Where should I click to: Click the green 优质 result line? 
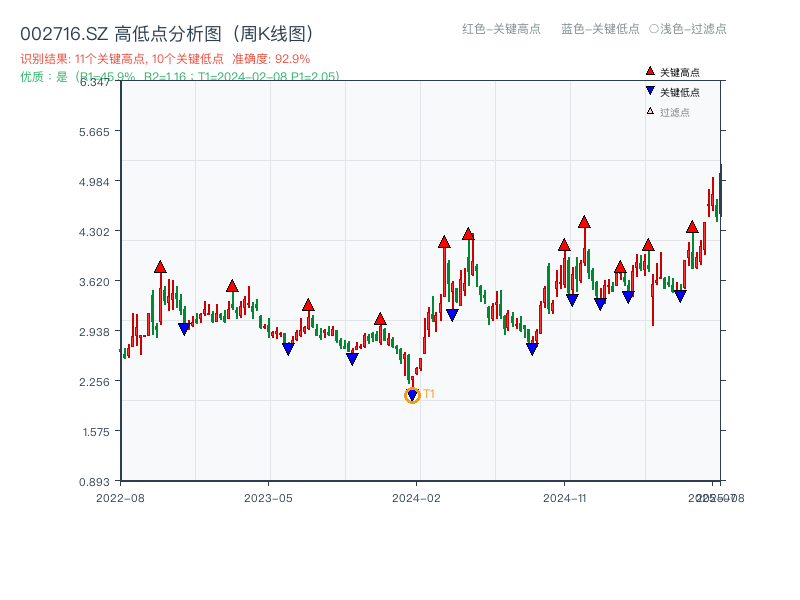pyautogui.click(x=180, y=77)
